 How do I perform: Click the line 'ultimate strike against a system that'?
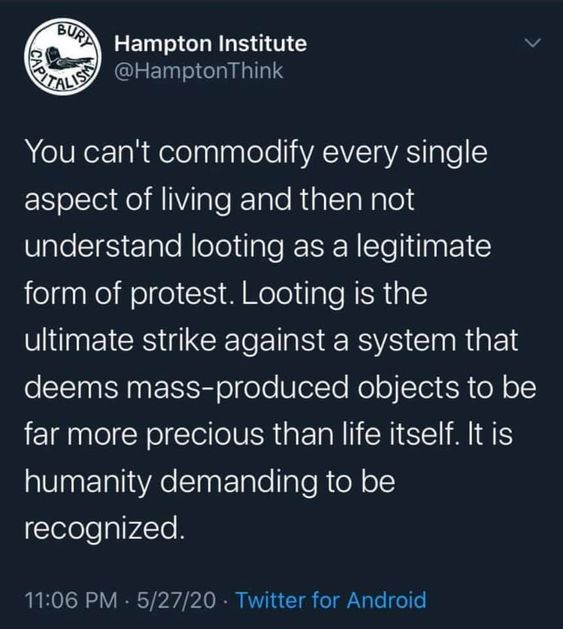click(271, 341)
